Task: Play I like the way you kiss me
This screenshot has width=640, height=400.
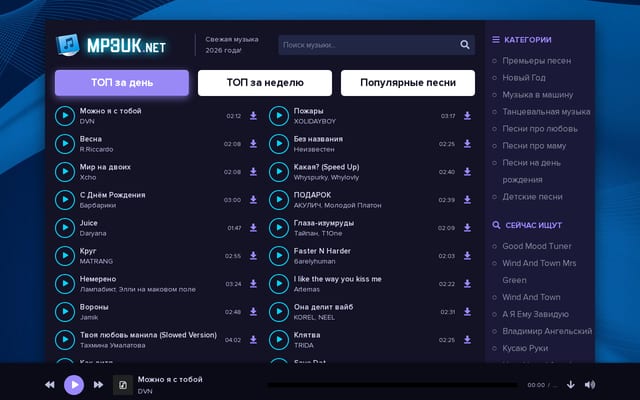Action: coord(279,284)
